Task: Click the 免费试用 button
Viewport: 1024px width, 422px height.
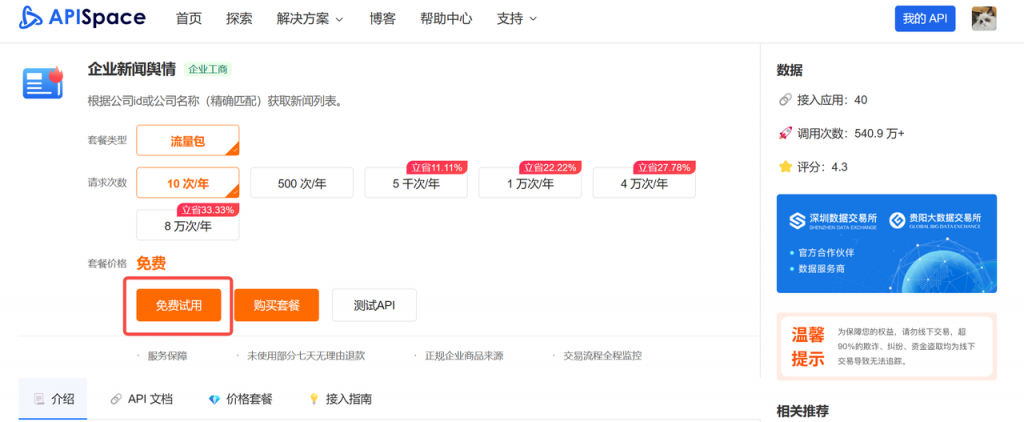Action: tap(178, 305)
